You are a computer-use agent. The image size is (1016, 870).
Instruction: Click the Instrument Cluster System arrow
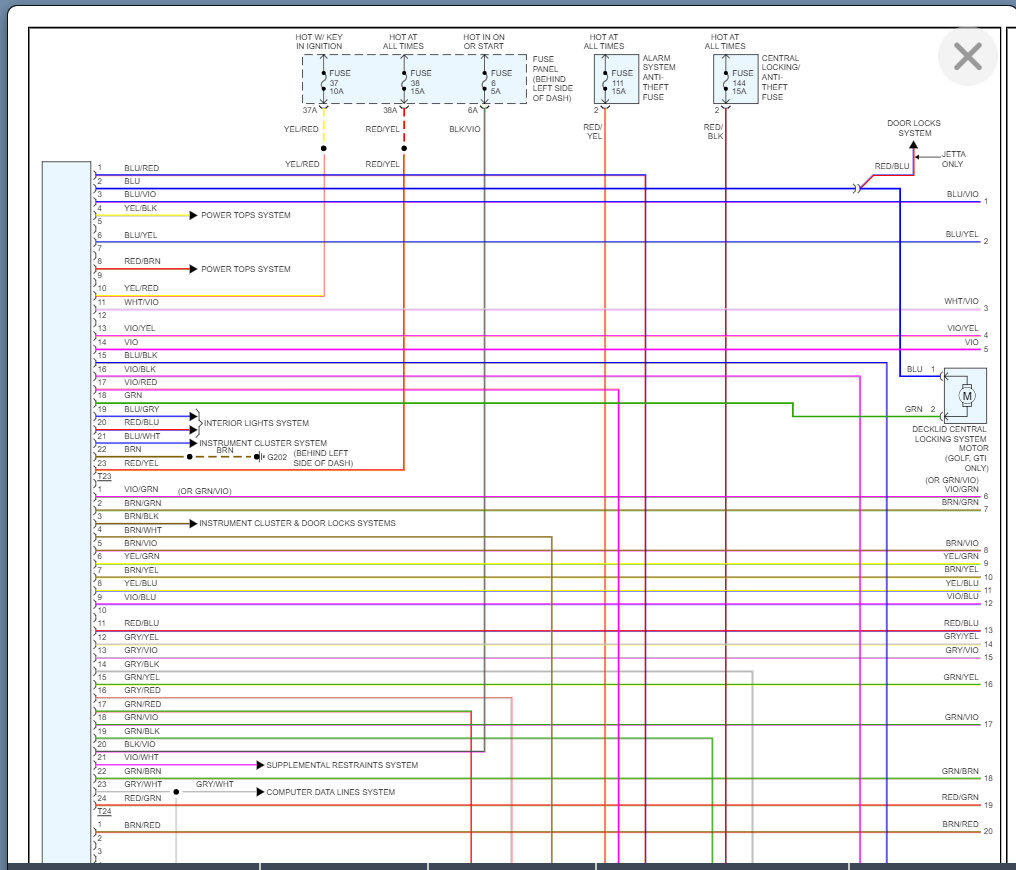coord(193,443)
